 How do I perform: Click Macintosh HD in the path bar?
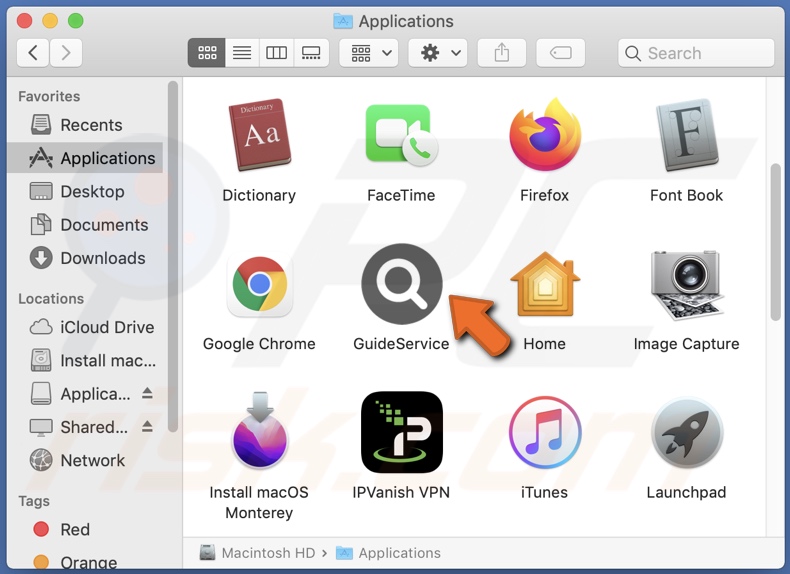point(257,553)
